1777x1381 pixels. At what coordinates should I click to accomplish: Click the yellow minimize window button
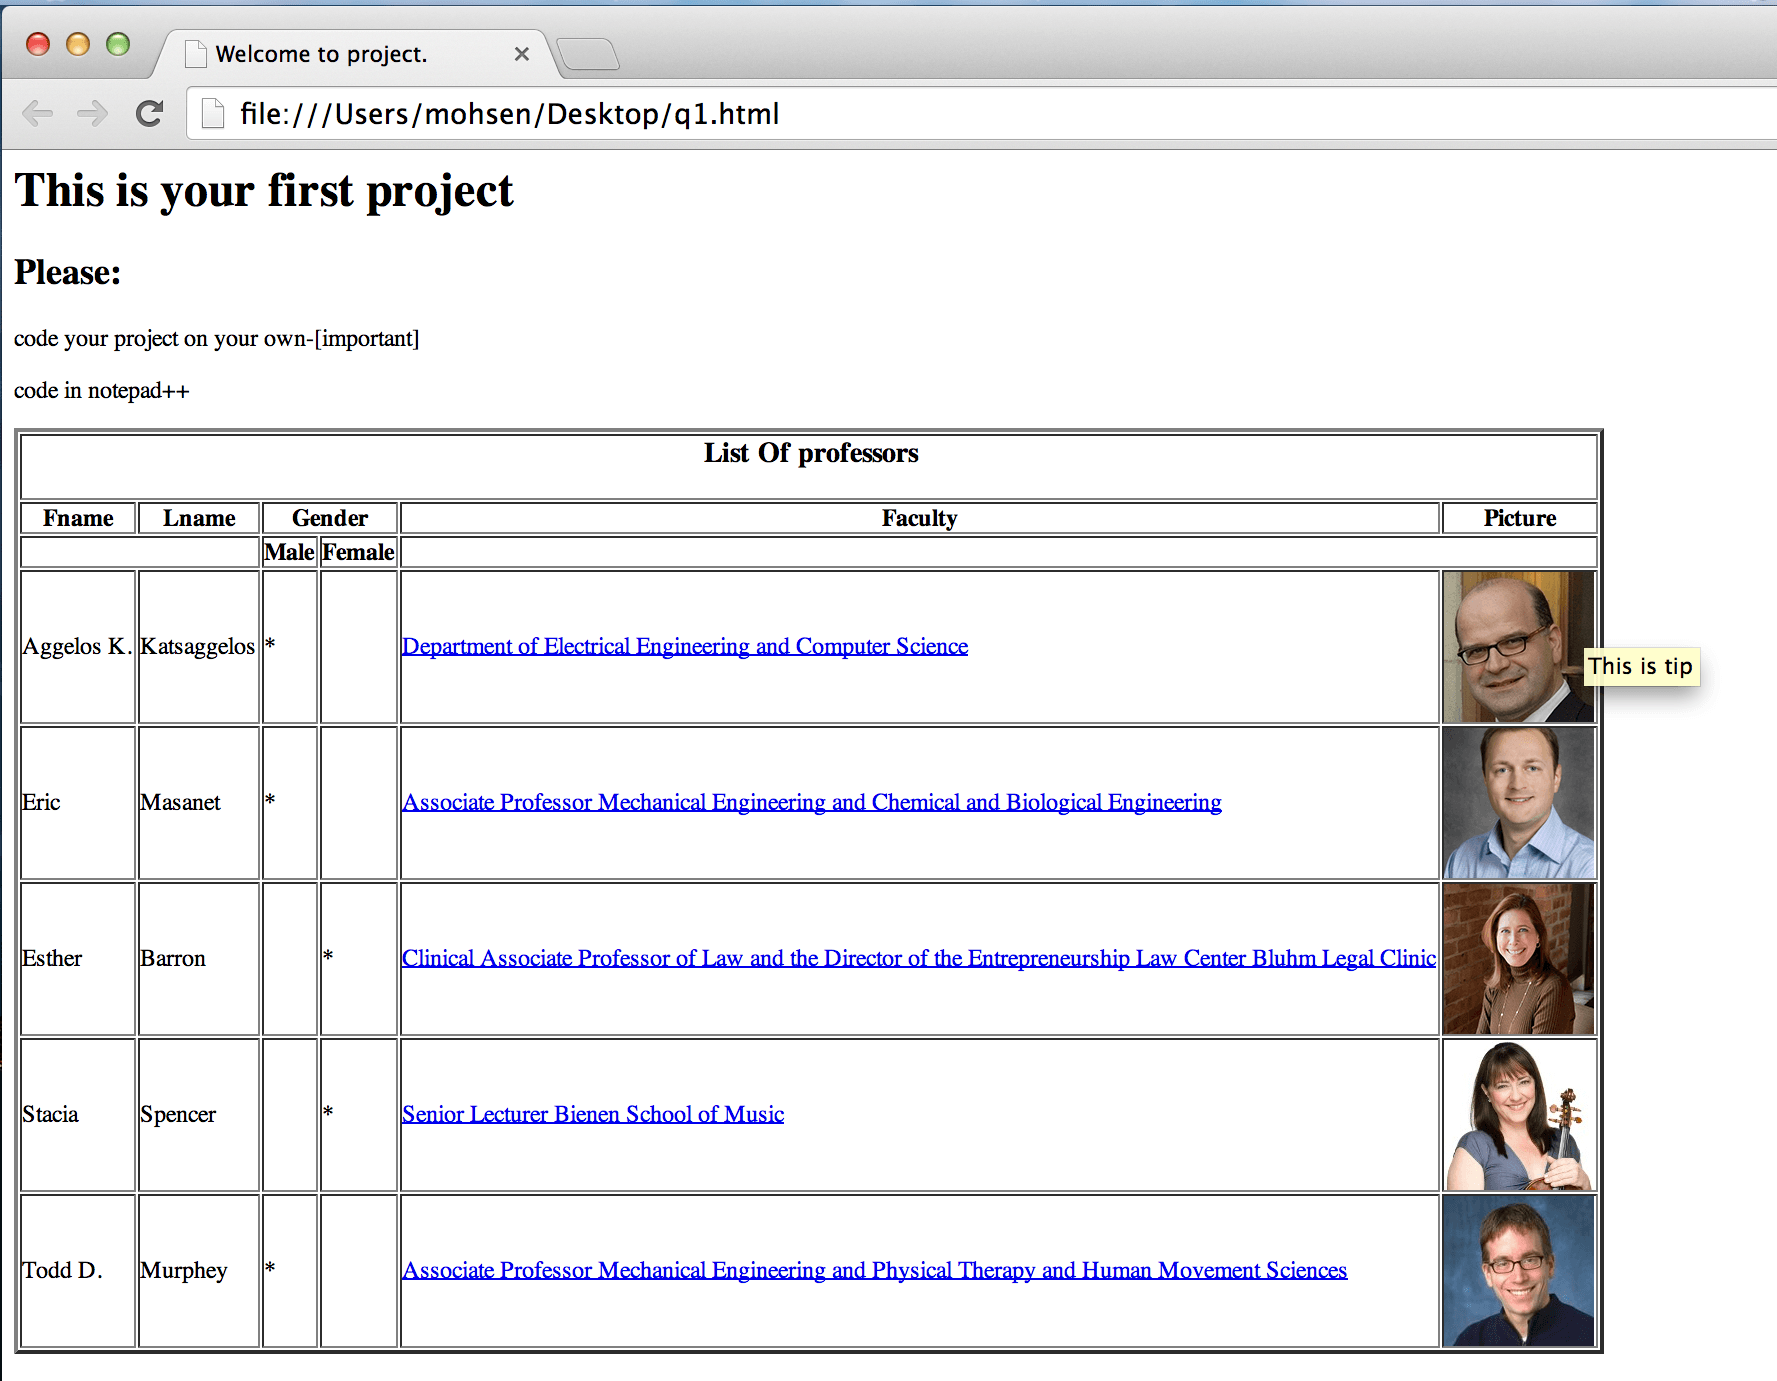[x=78, y=44]
